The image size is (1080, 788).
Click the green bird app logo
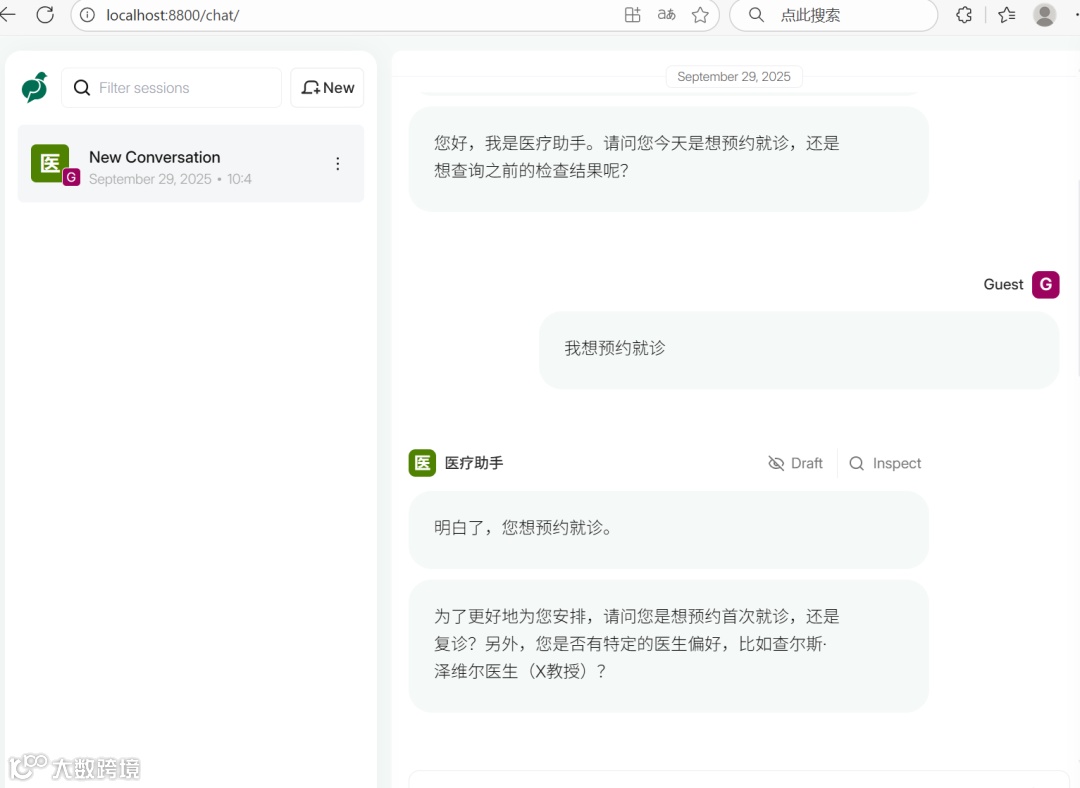(x=34, y=87)
